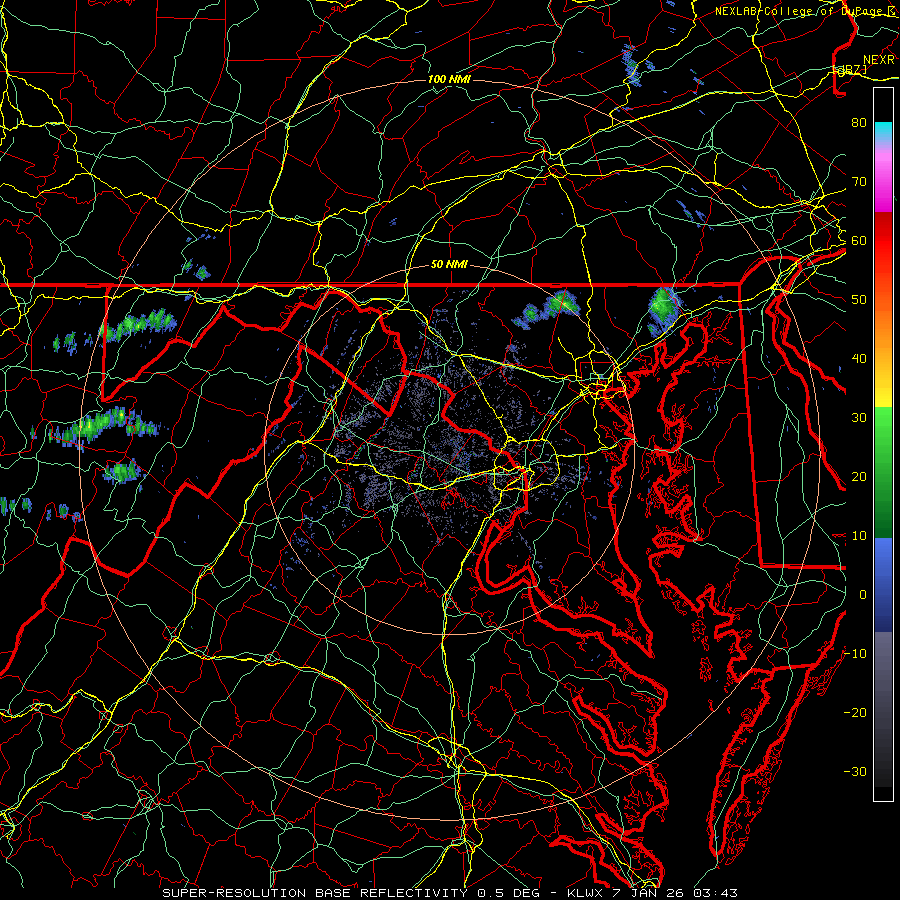Image resolution: width=900 pixels, height=900 pixels.
Task: Click the 10 value on reflectivity scale
Action: click(859, 536)
